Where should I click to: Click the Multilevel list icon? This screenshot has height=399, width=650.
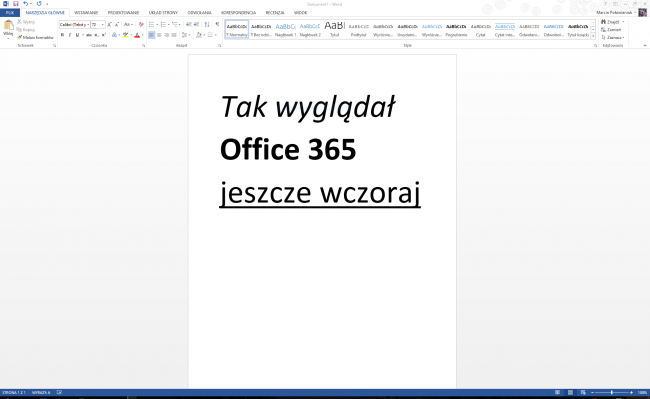point(175,25)
